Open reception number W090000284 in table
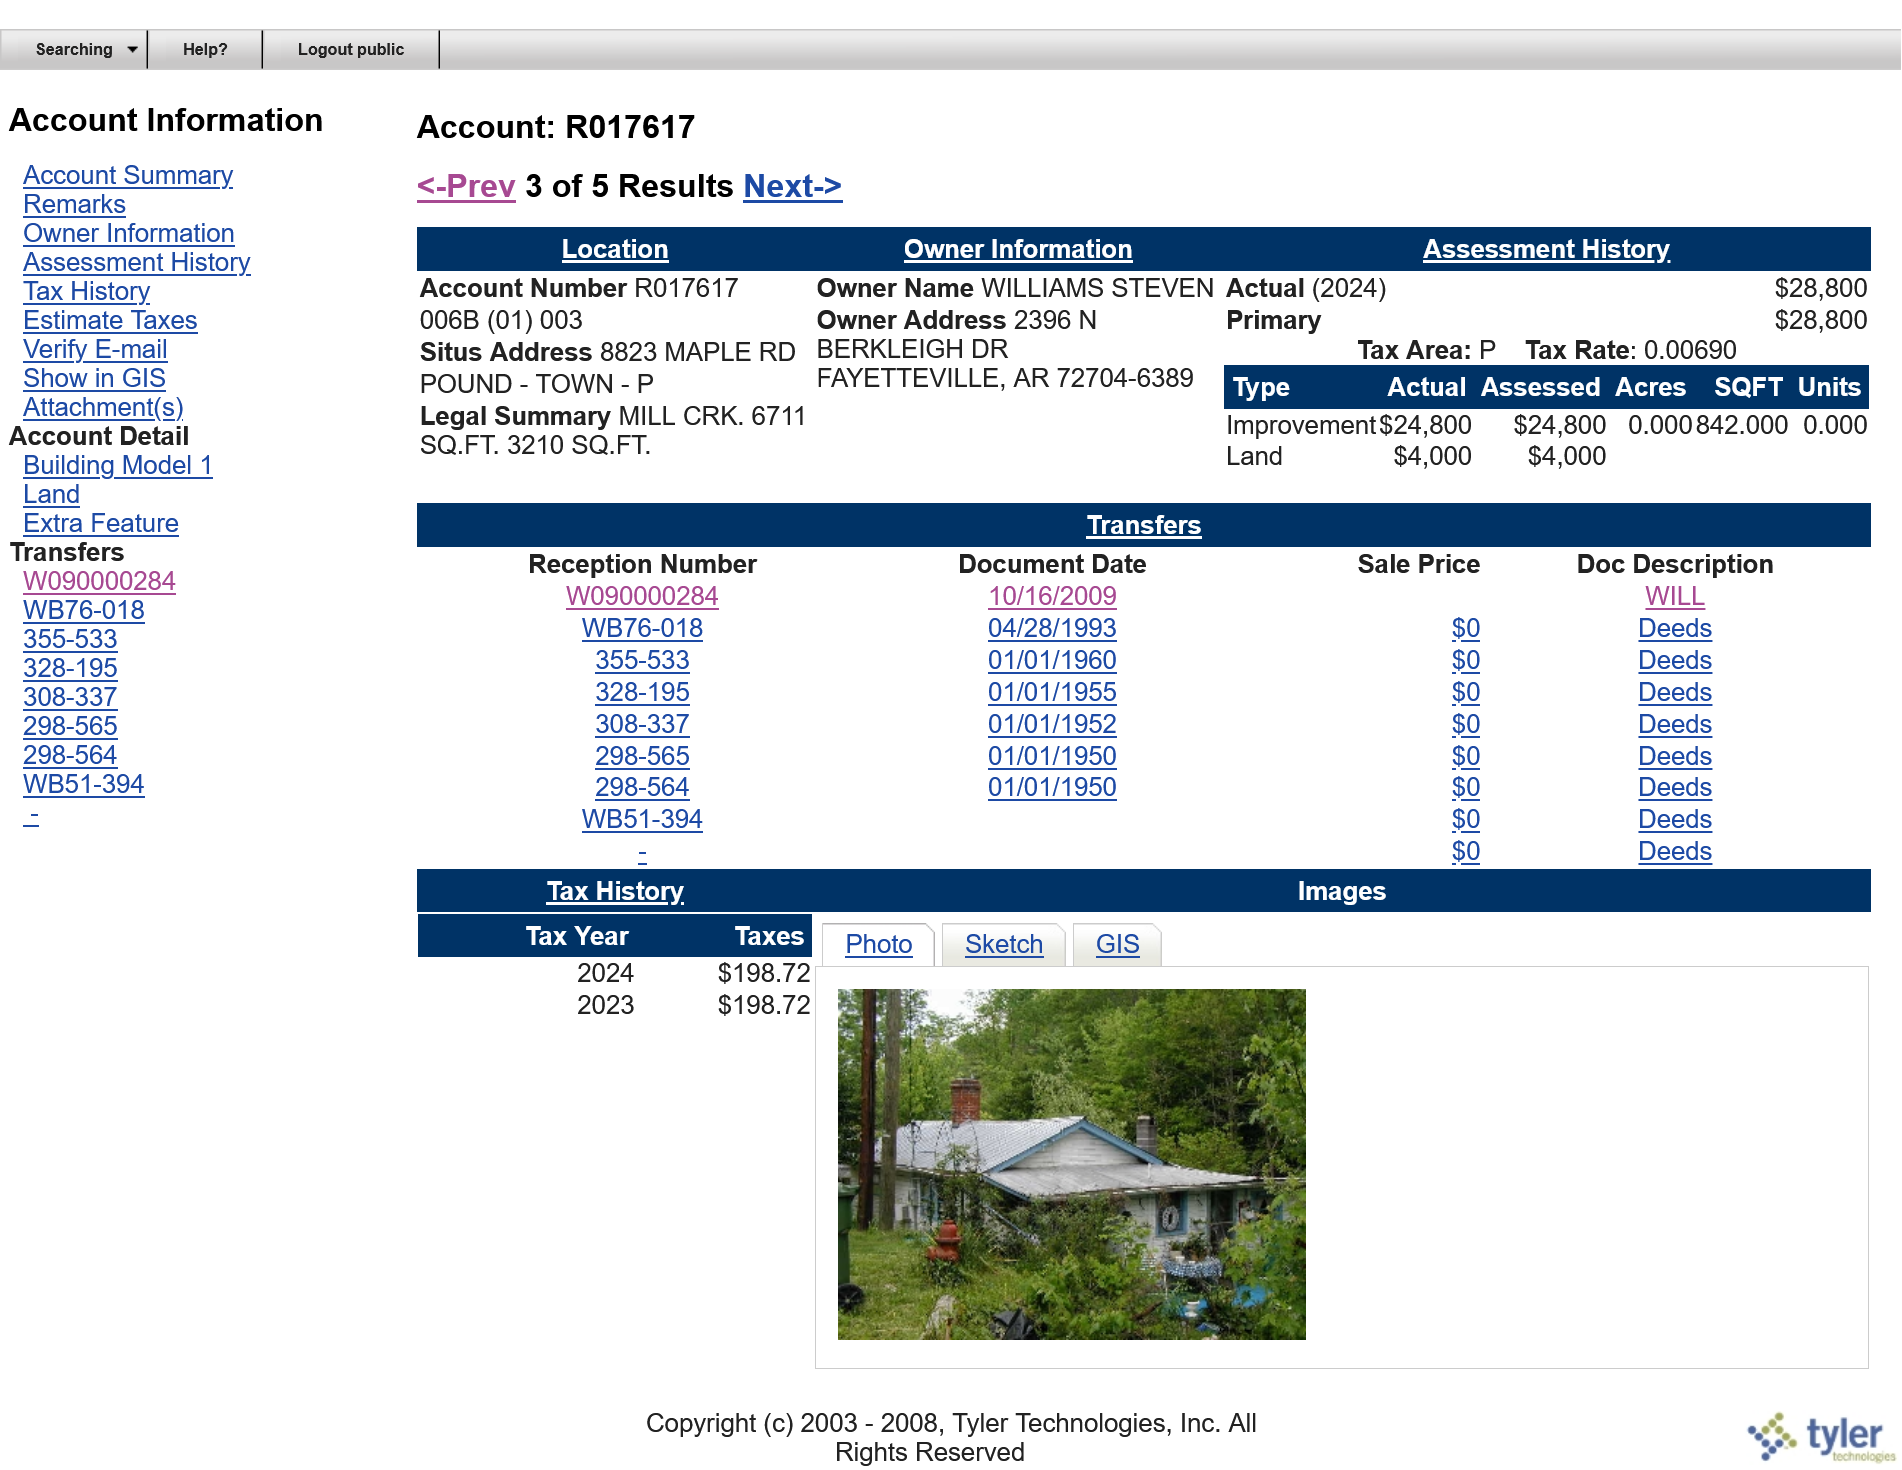This screenshot has width=1902, height=1470. 642,596
